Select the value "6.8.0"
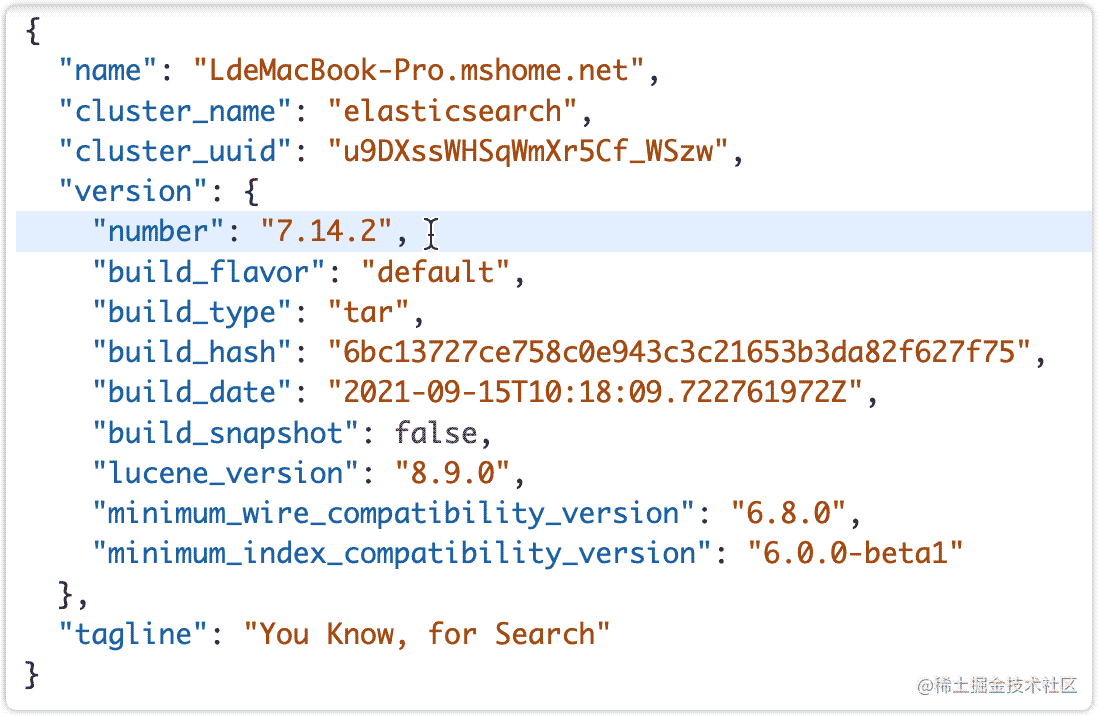This screenshot has height=716, width=1098. (x=788, y=514)
